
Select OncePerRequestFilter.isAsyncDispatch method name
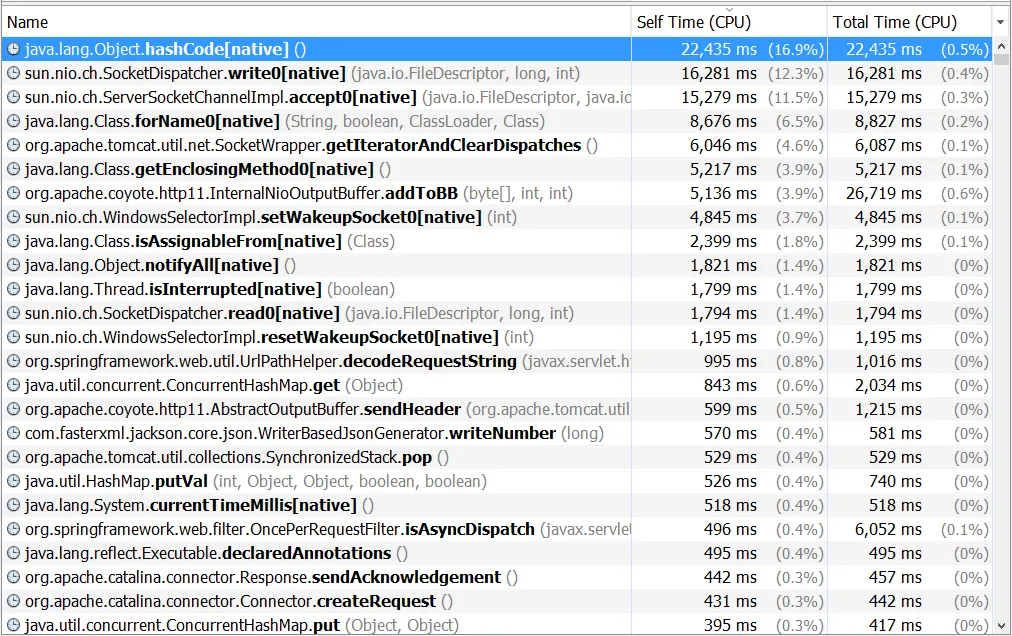(279, 529)
